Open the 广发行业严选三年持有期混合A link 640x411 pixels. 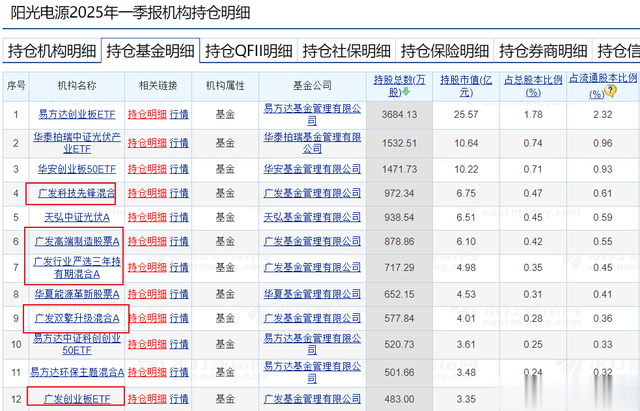pyautogui.click(x=77, y=267)
